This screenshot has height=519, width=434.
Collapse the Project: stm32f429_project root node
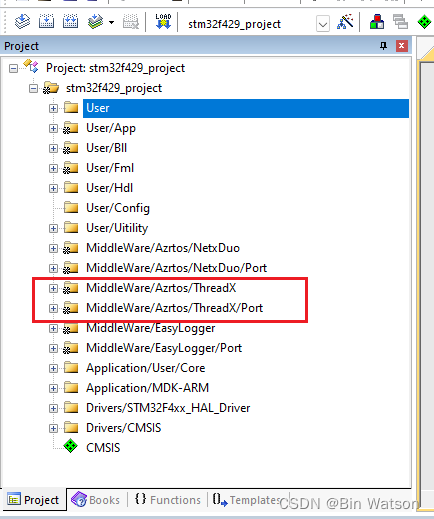coord(13,69)
